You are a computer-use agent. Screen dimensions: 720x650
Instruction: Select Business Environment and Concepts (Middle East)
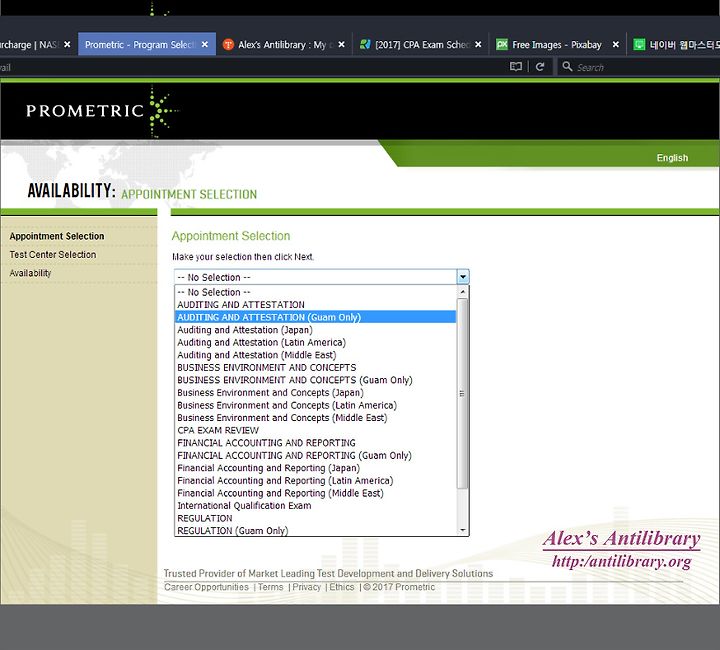coord(316,417)
